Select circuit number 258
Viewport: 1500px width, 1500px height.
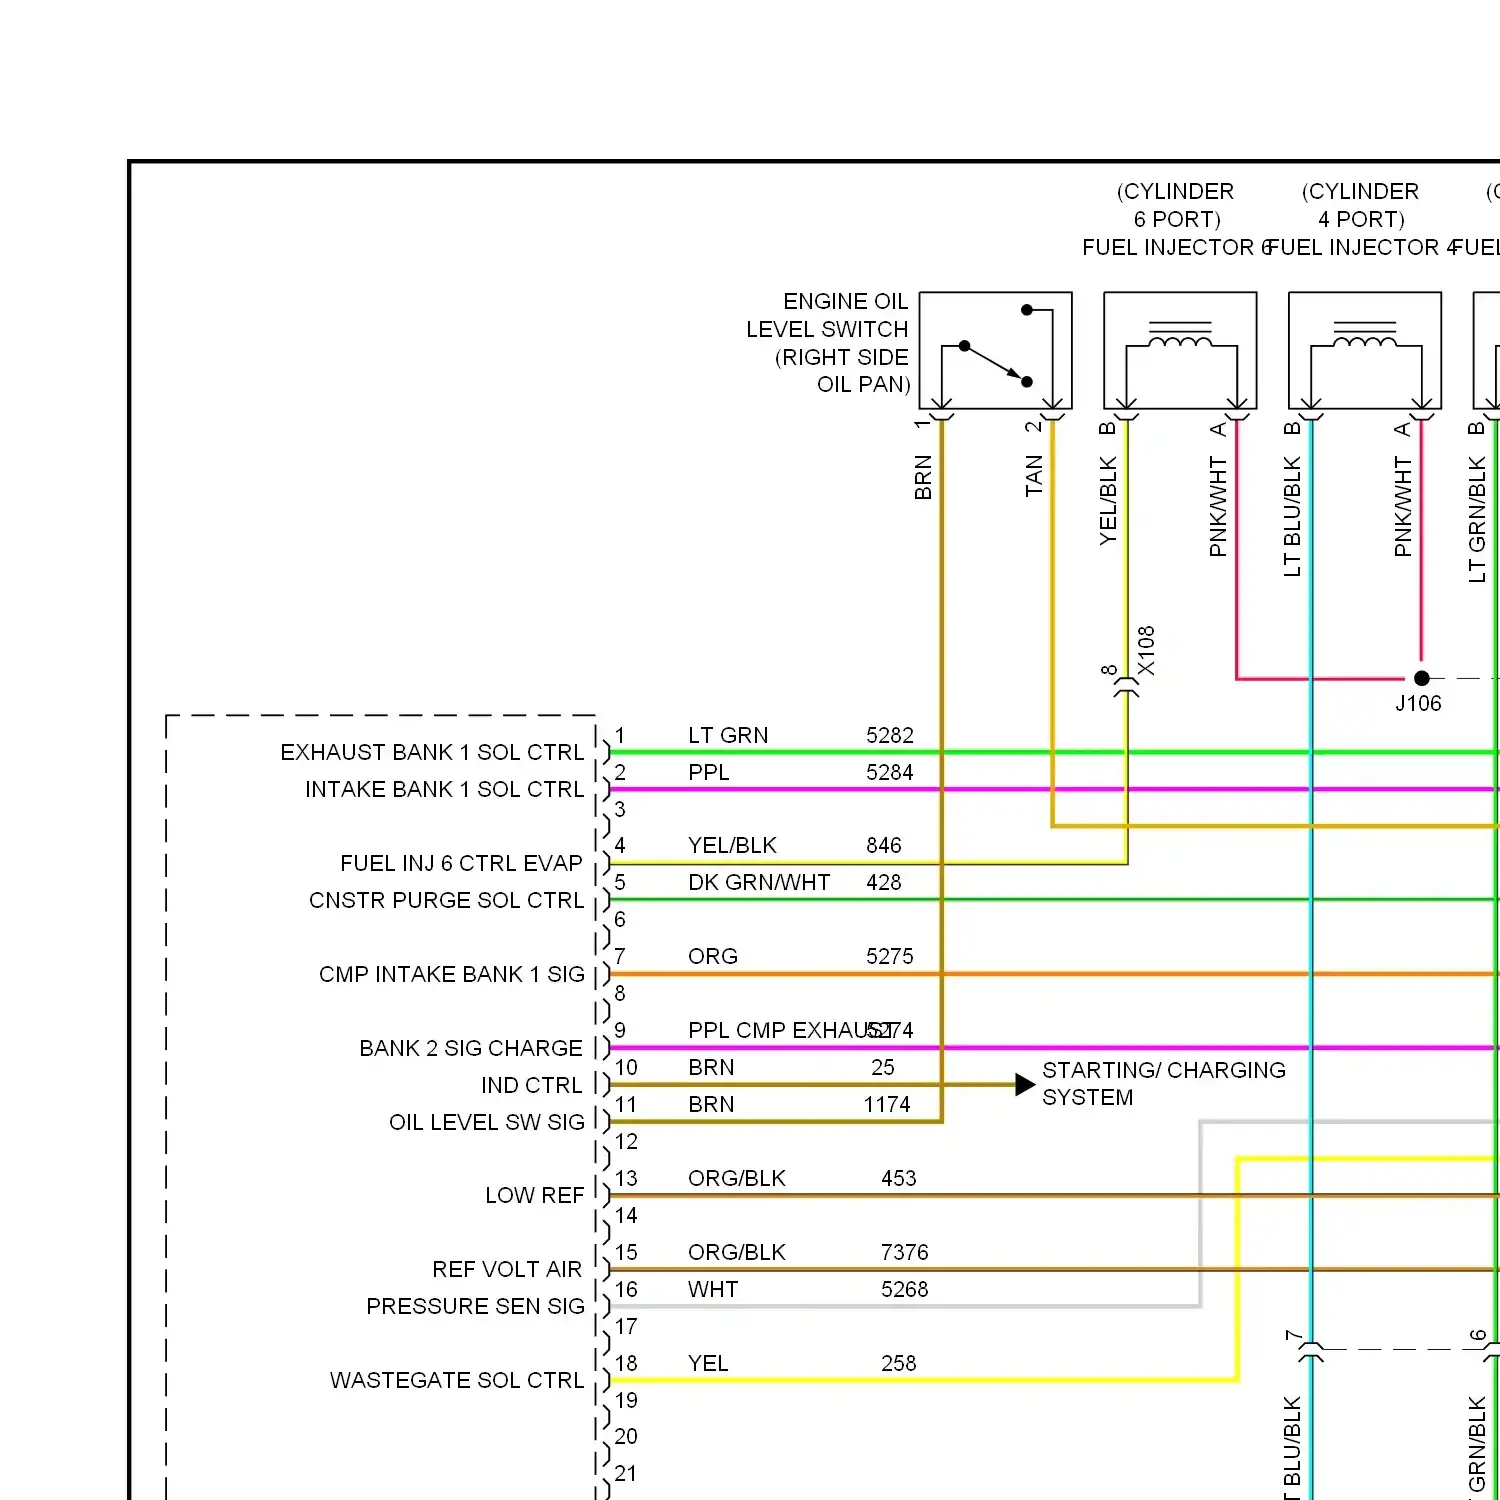click(x=899, y=1363)
